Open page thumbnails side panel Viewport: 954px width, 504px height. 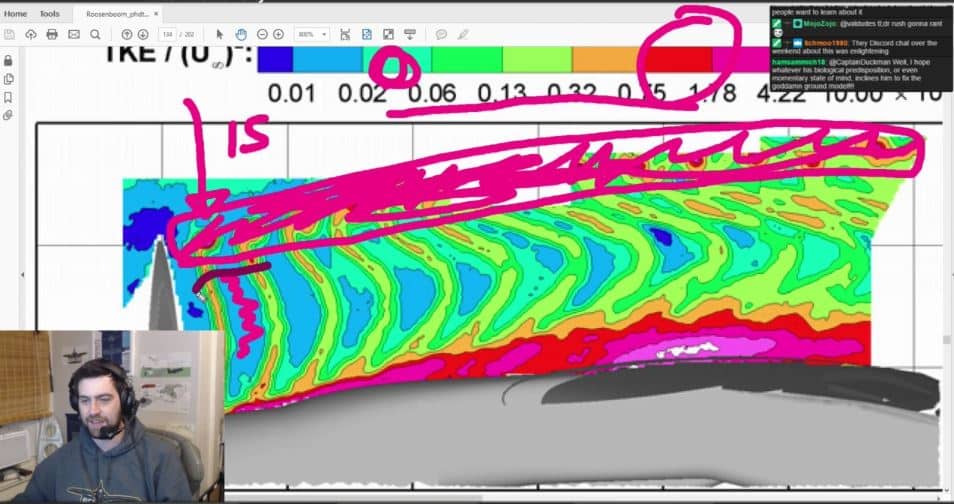(x=9, y=78)
